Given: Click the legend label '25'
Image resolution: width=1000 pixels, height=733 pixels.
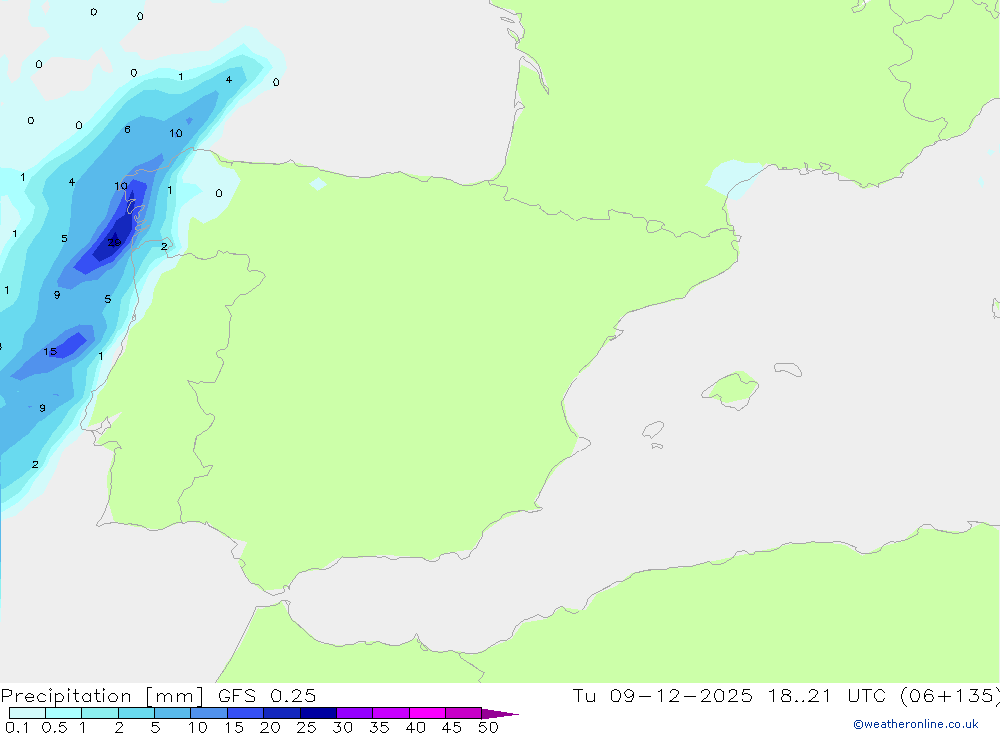Looking at the screenshot, I should 307,727.
